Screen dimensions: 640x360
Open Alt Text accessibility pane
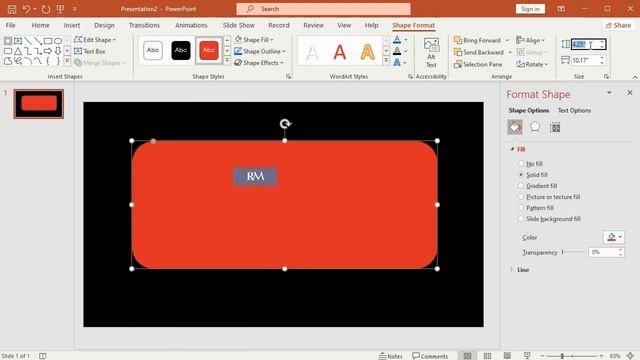(x=431, y=52)
